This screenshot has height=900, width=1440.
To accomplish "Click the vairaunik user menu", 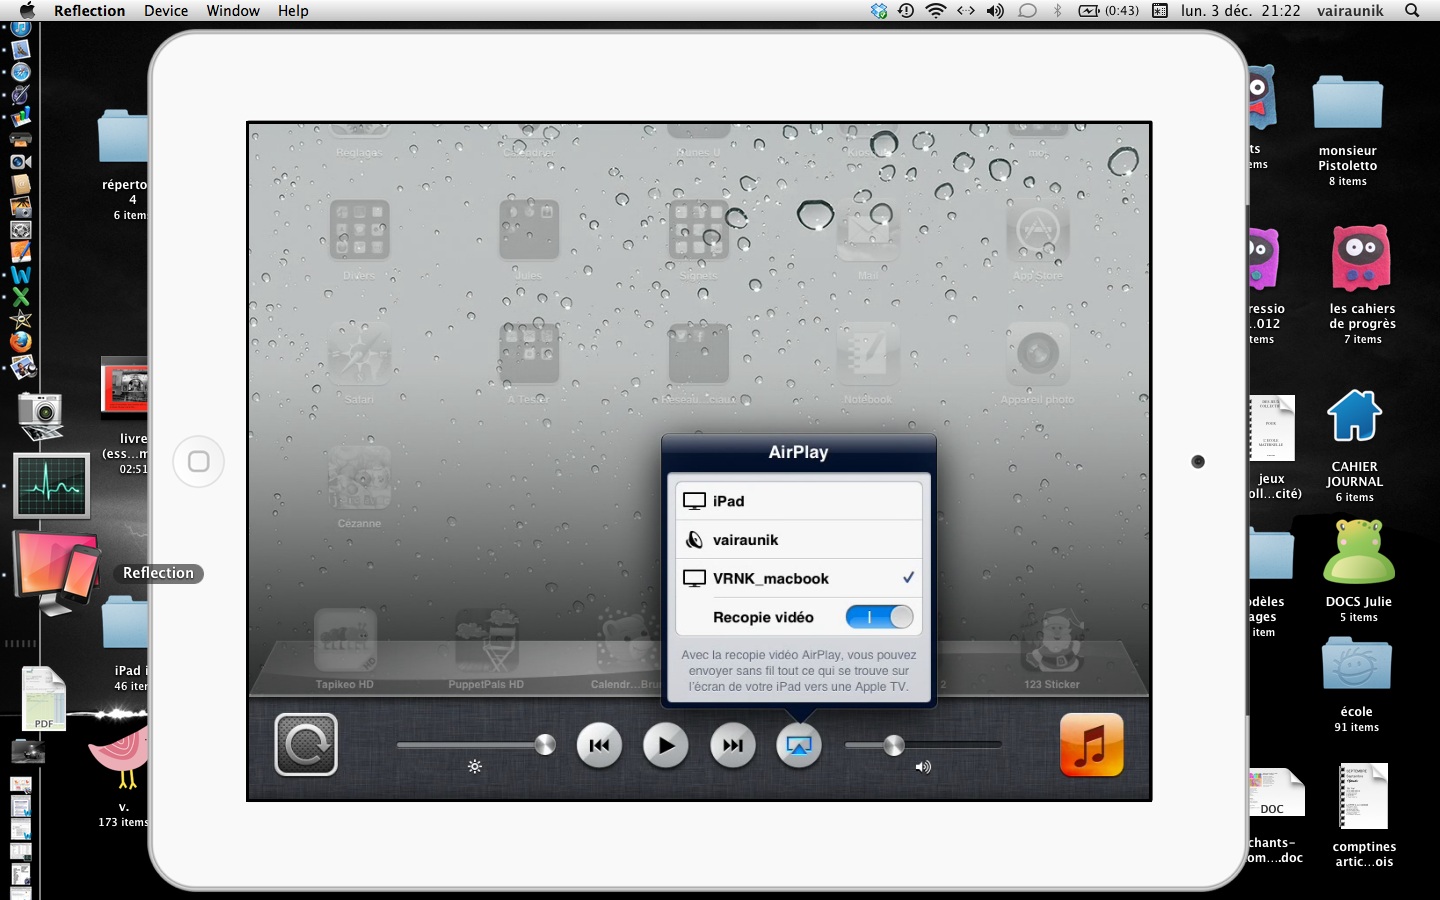I will click(x=1350, y=10).
